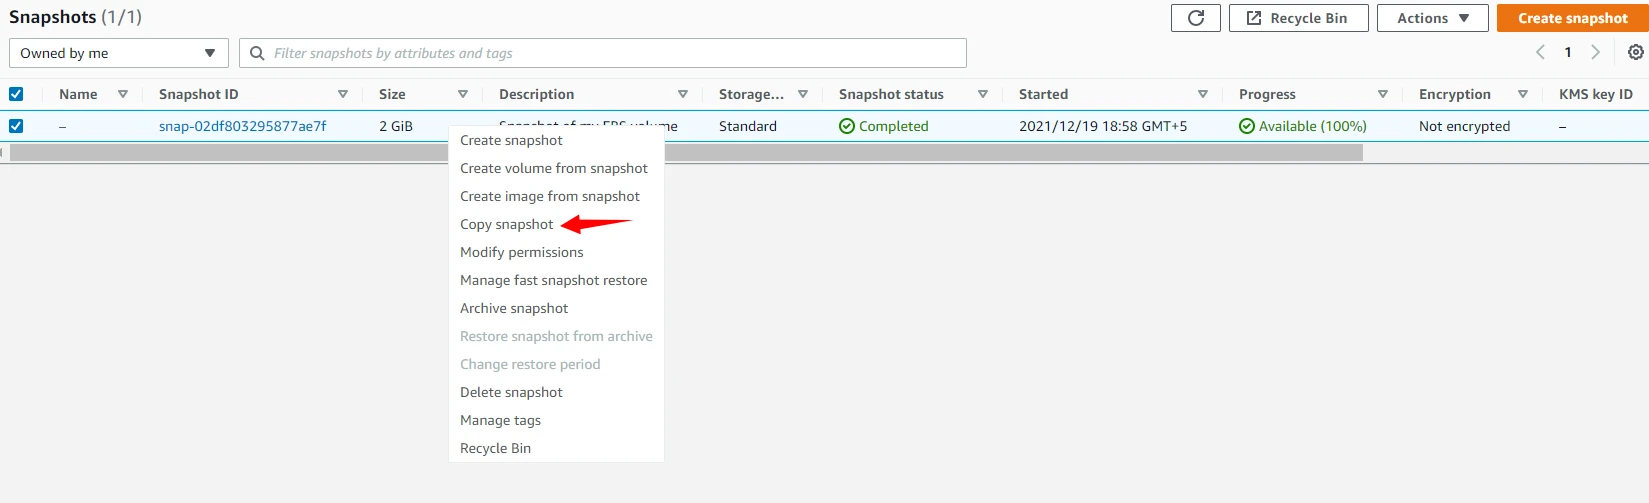Open snapshot ID snap-02df803295877ae7f link

(x=242, y=126)
